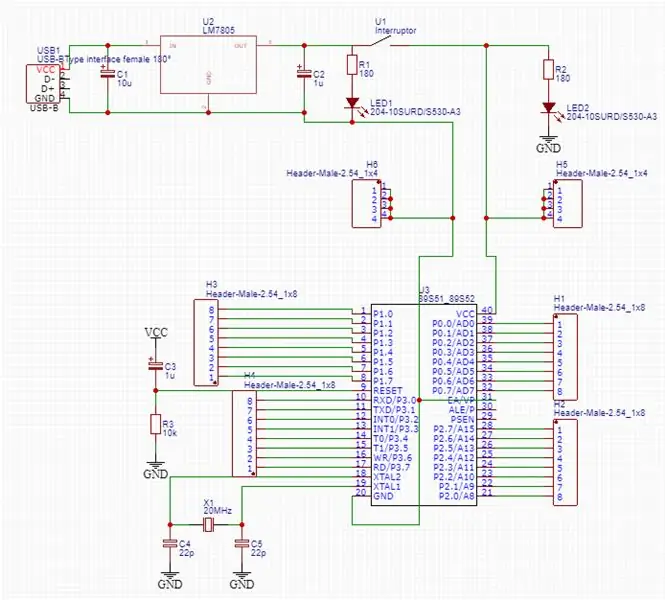This screenshot has width=665, height=600.
Task: Select resistor R3 10k symbol
Action: click(x=156, y=424)
